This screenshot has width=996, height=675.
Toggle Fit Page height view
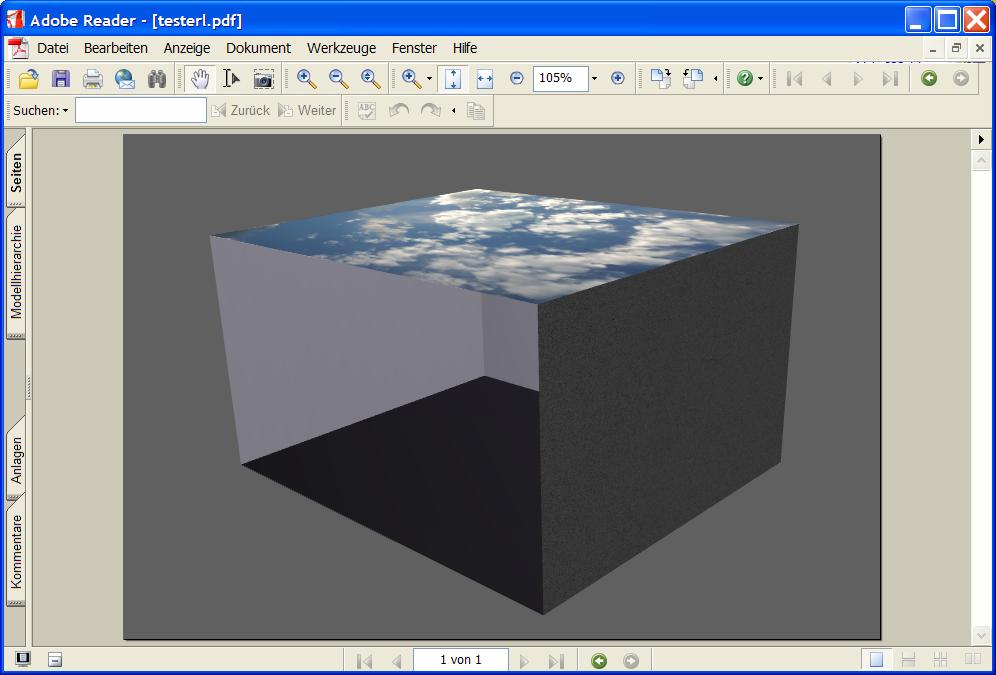click(453, 79)
